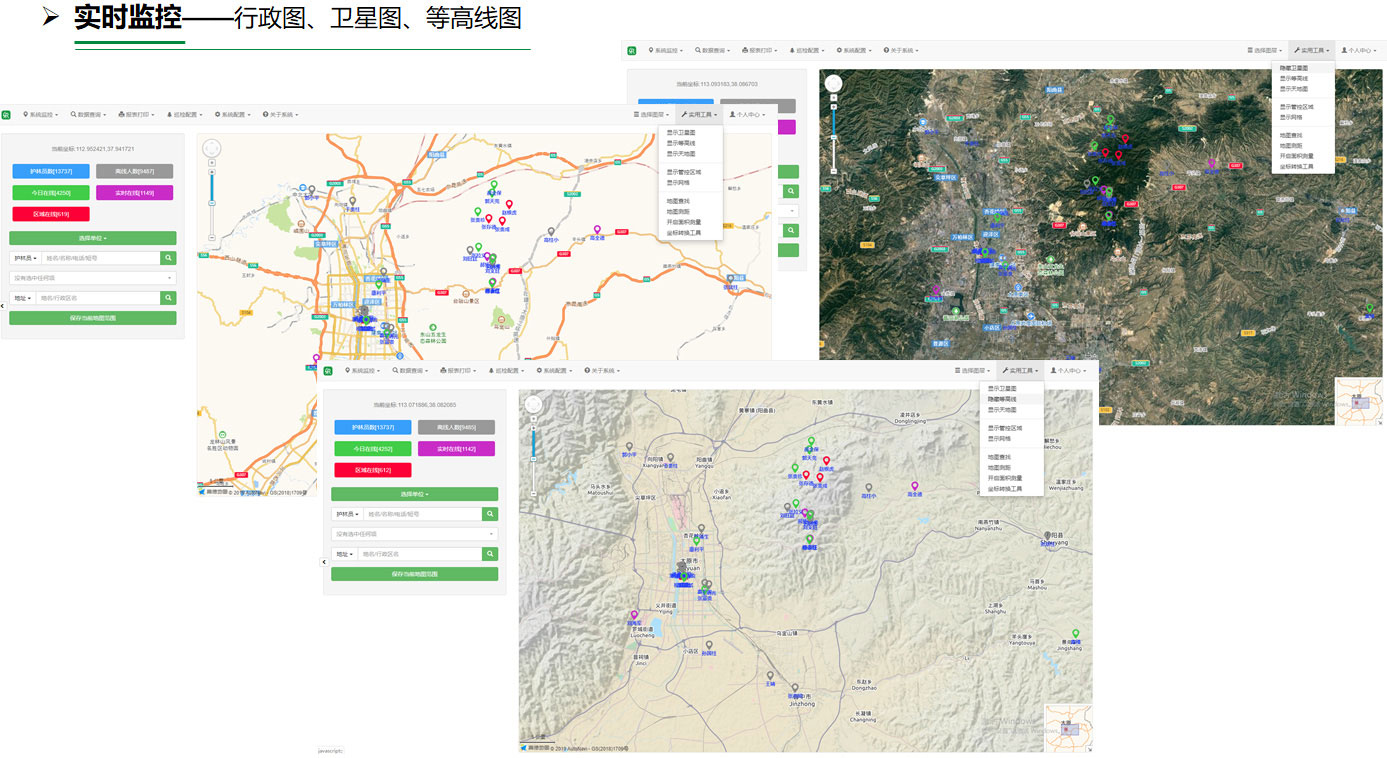The image size is (1387, 758).
Task: Open 没有选中任何项 select in terrain map window
Action: [x=415, y=534]
